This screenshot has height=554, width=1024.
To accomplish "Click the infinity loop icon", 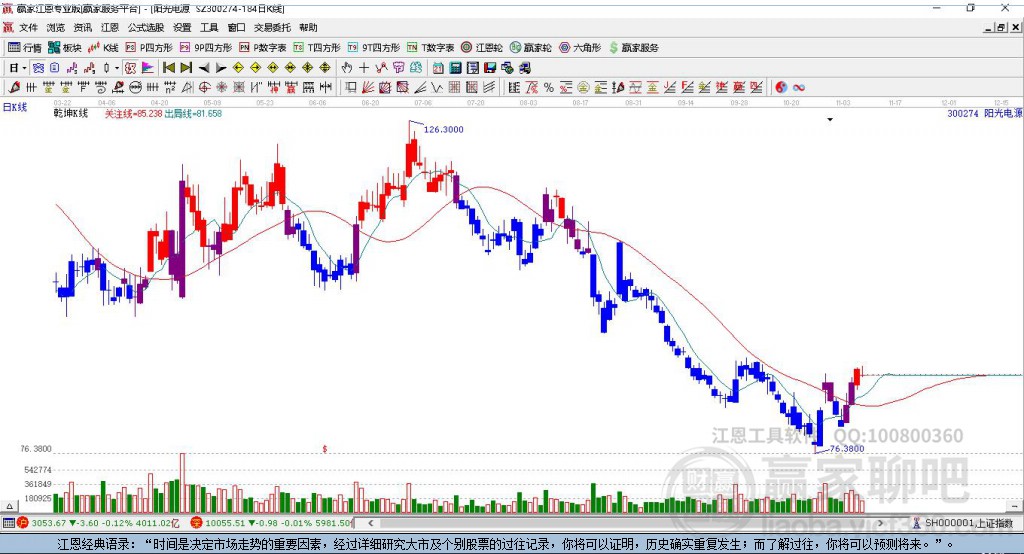I will 799,88.
